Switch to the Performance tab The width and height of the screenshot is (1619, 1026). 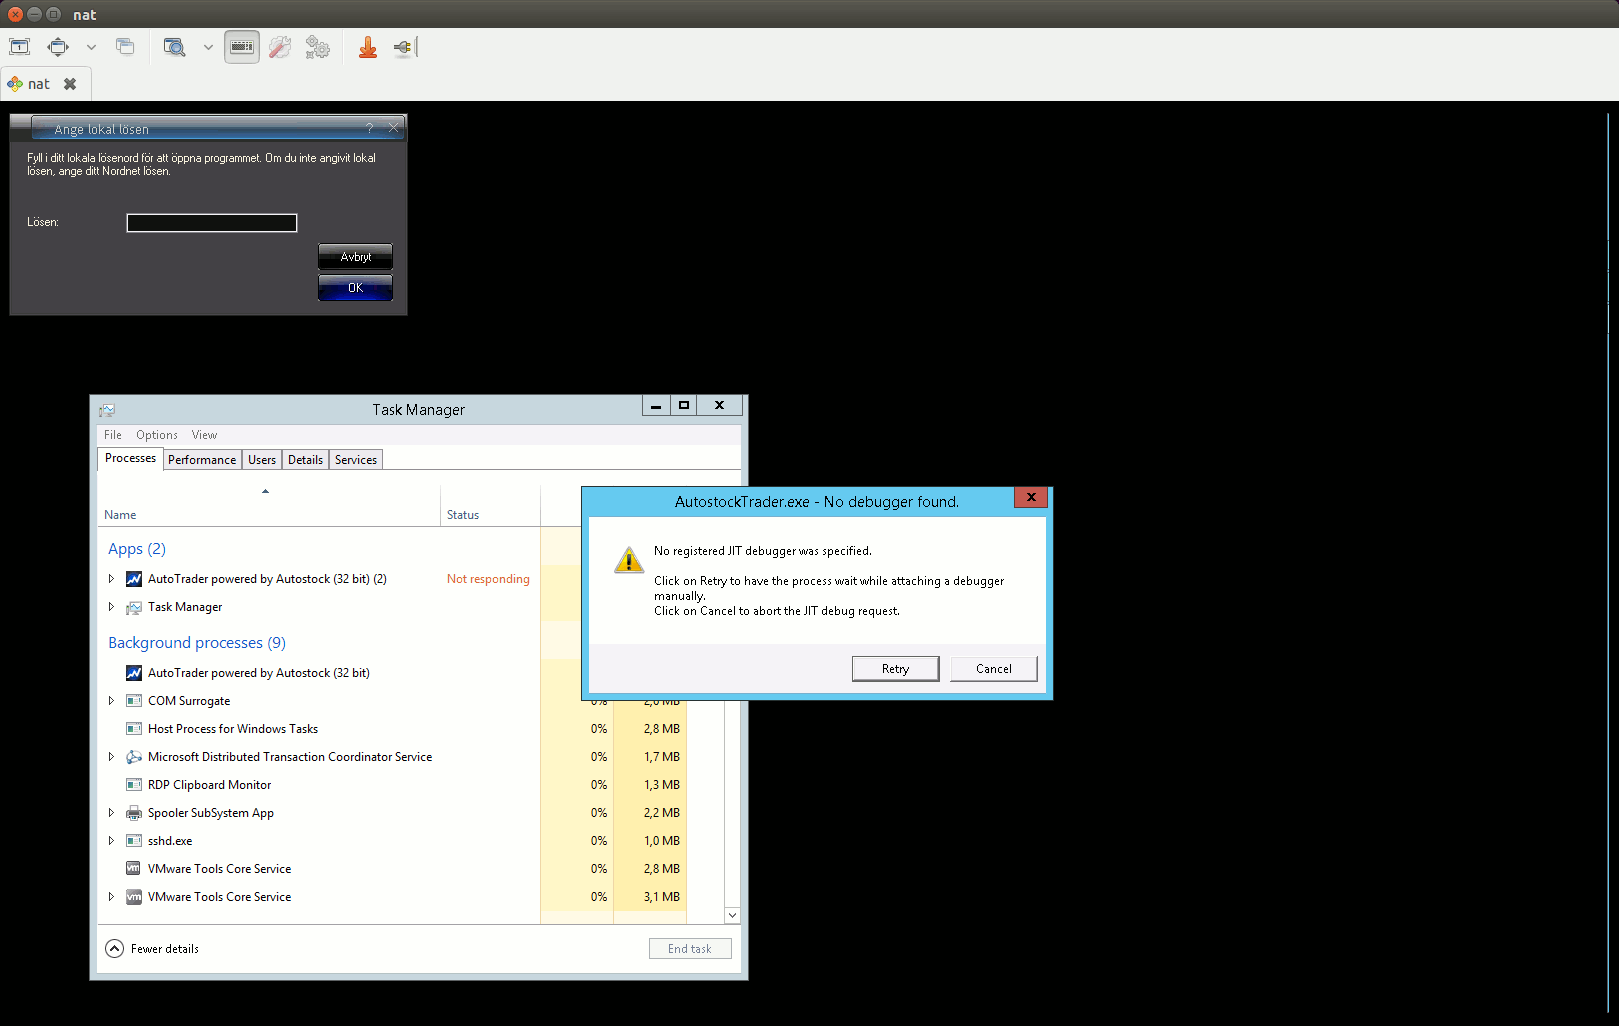click(x=202, y=460)
